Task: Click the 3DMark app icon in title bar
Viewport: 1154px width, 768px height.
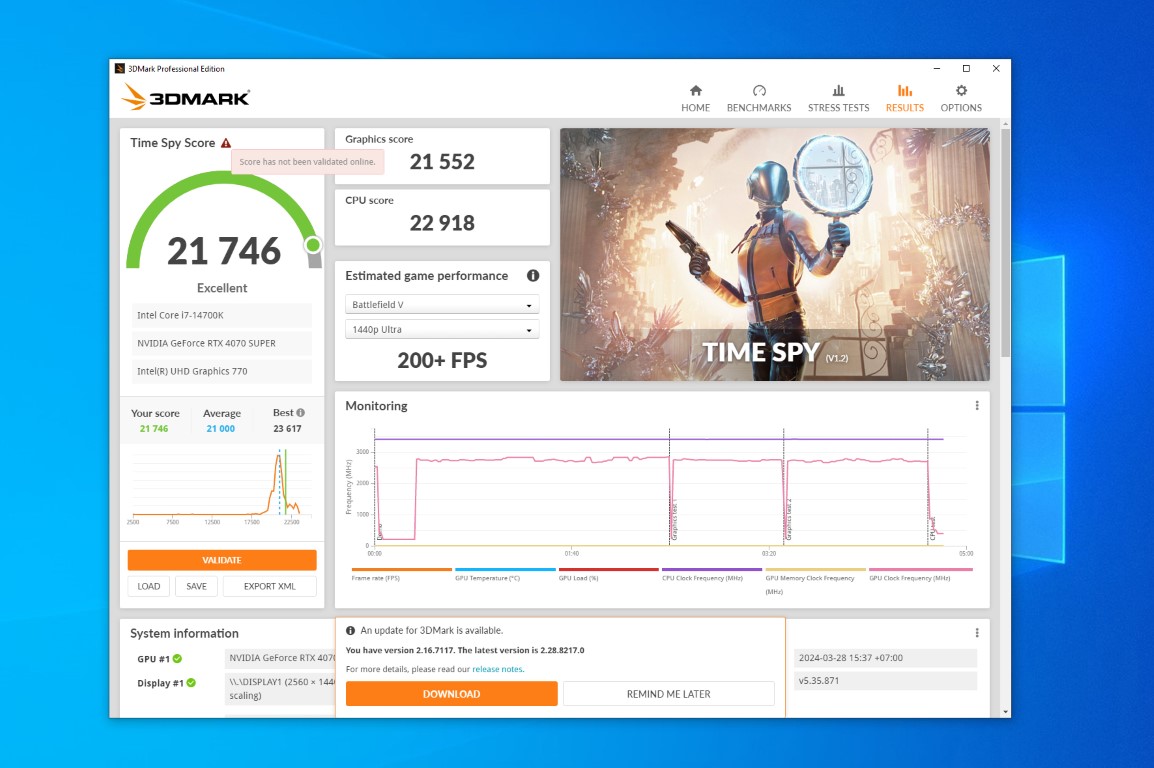Action: click(119, 68)
